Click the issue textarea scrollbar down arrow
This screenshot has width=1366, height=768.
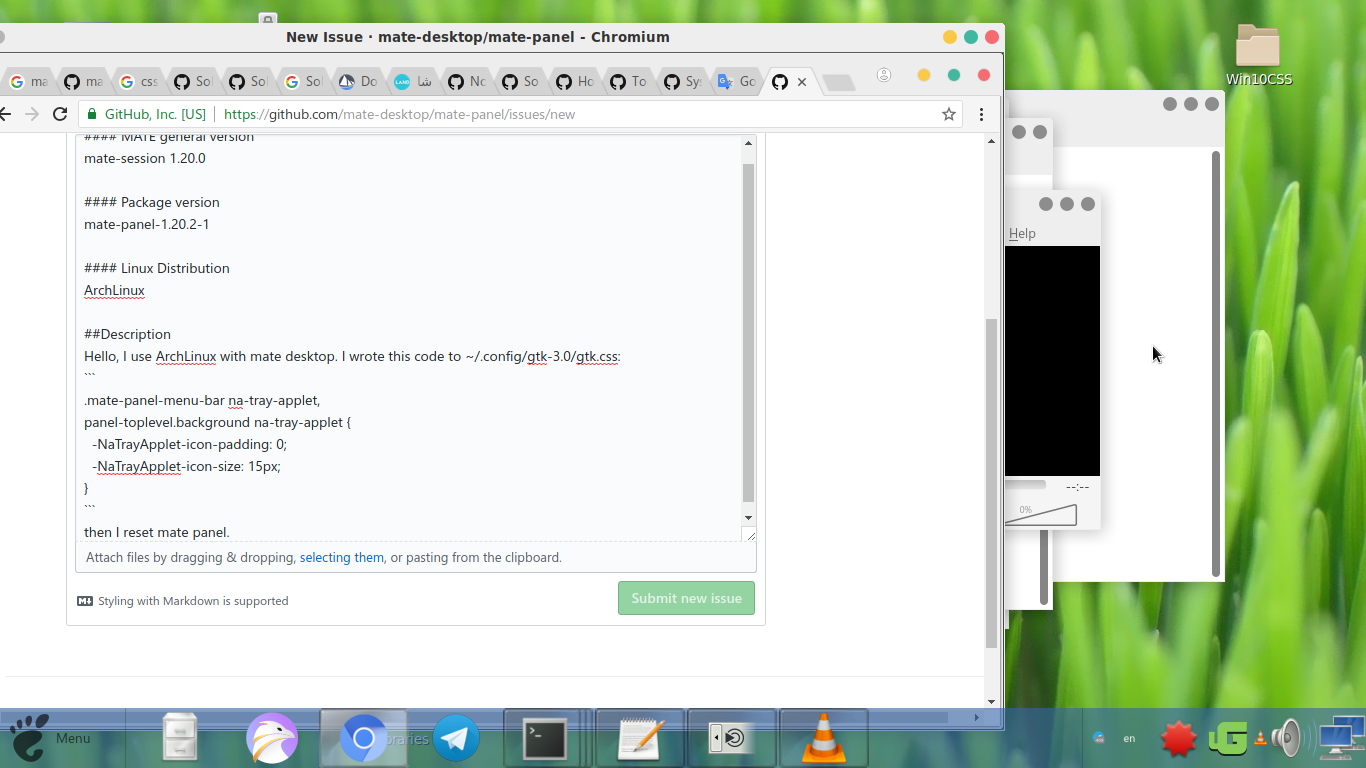tap(748, 518)
